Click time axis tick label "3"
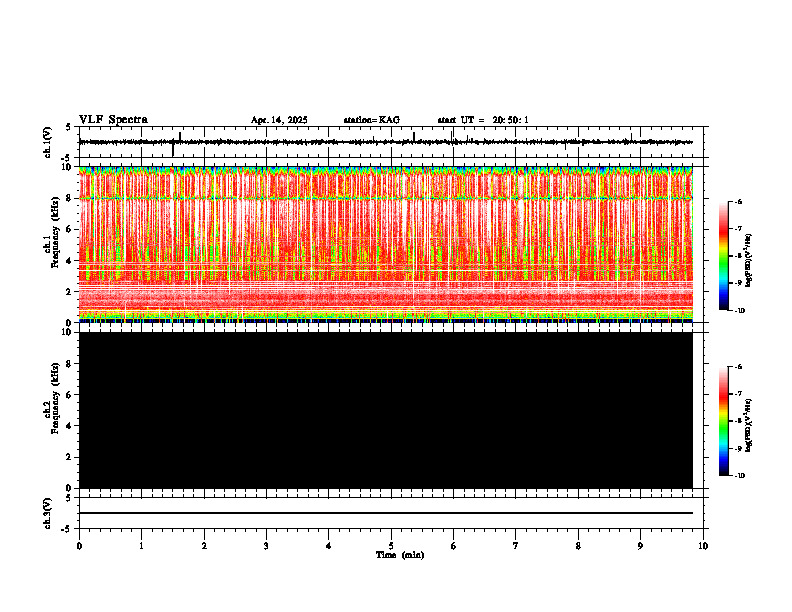 tap(266, 546)
